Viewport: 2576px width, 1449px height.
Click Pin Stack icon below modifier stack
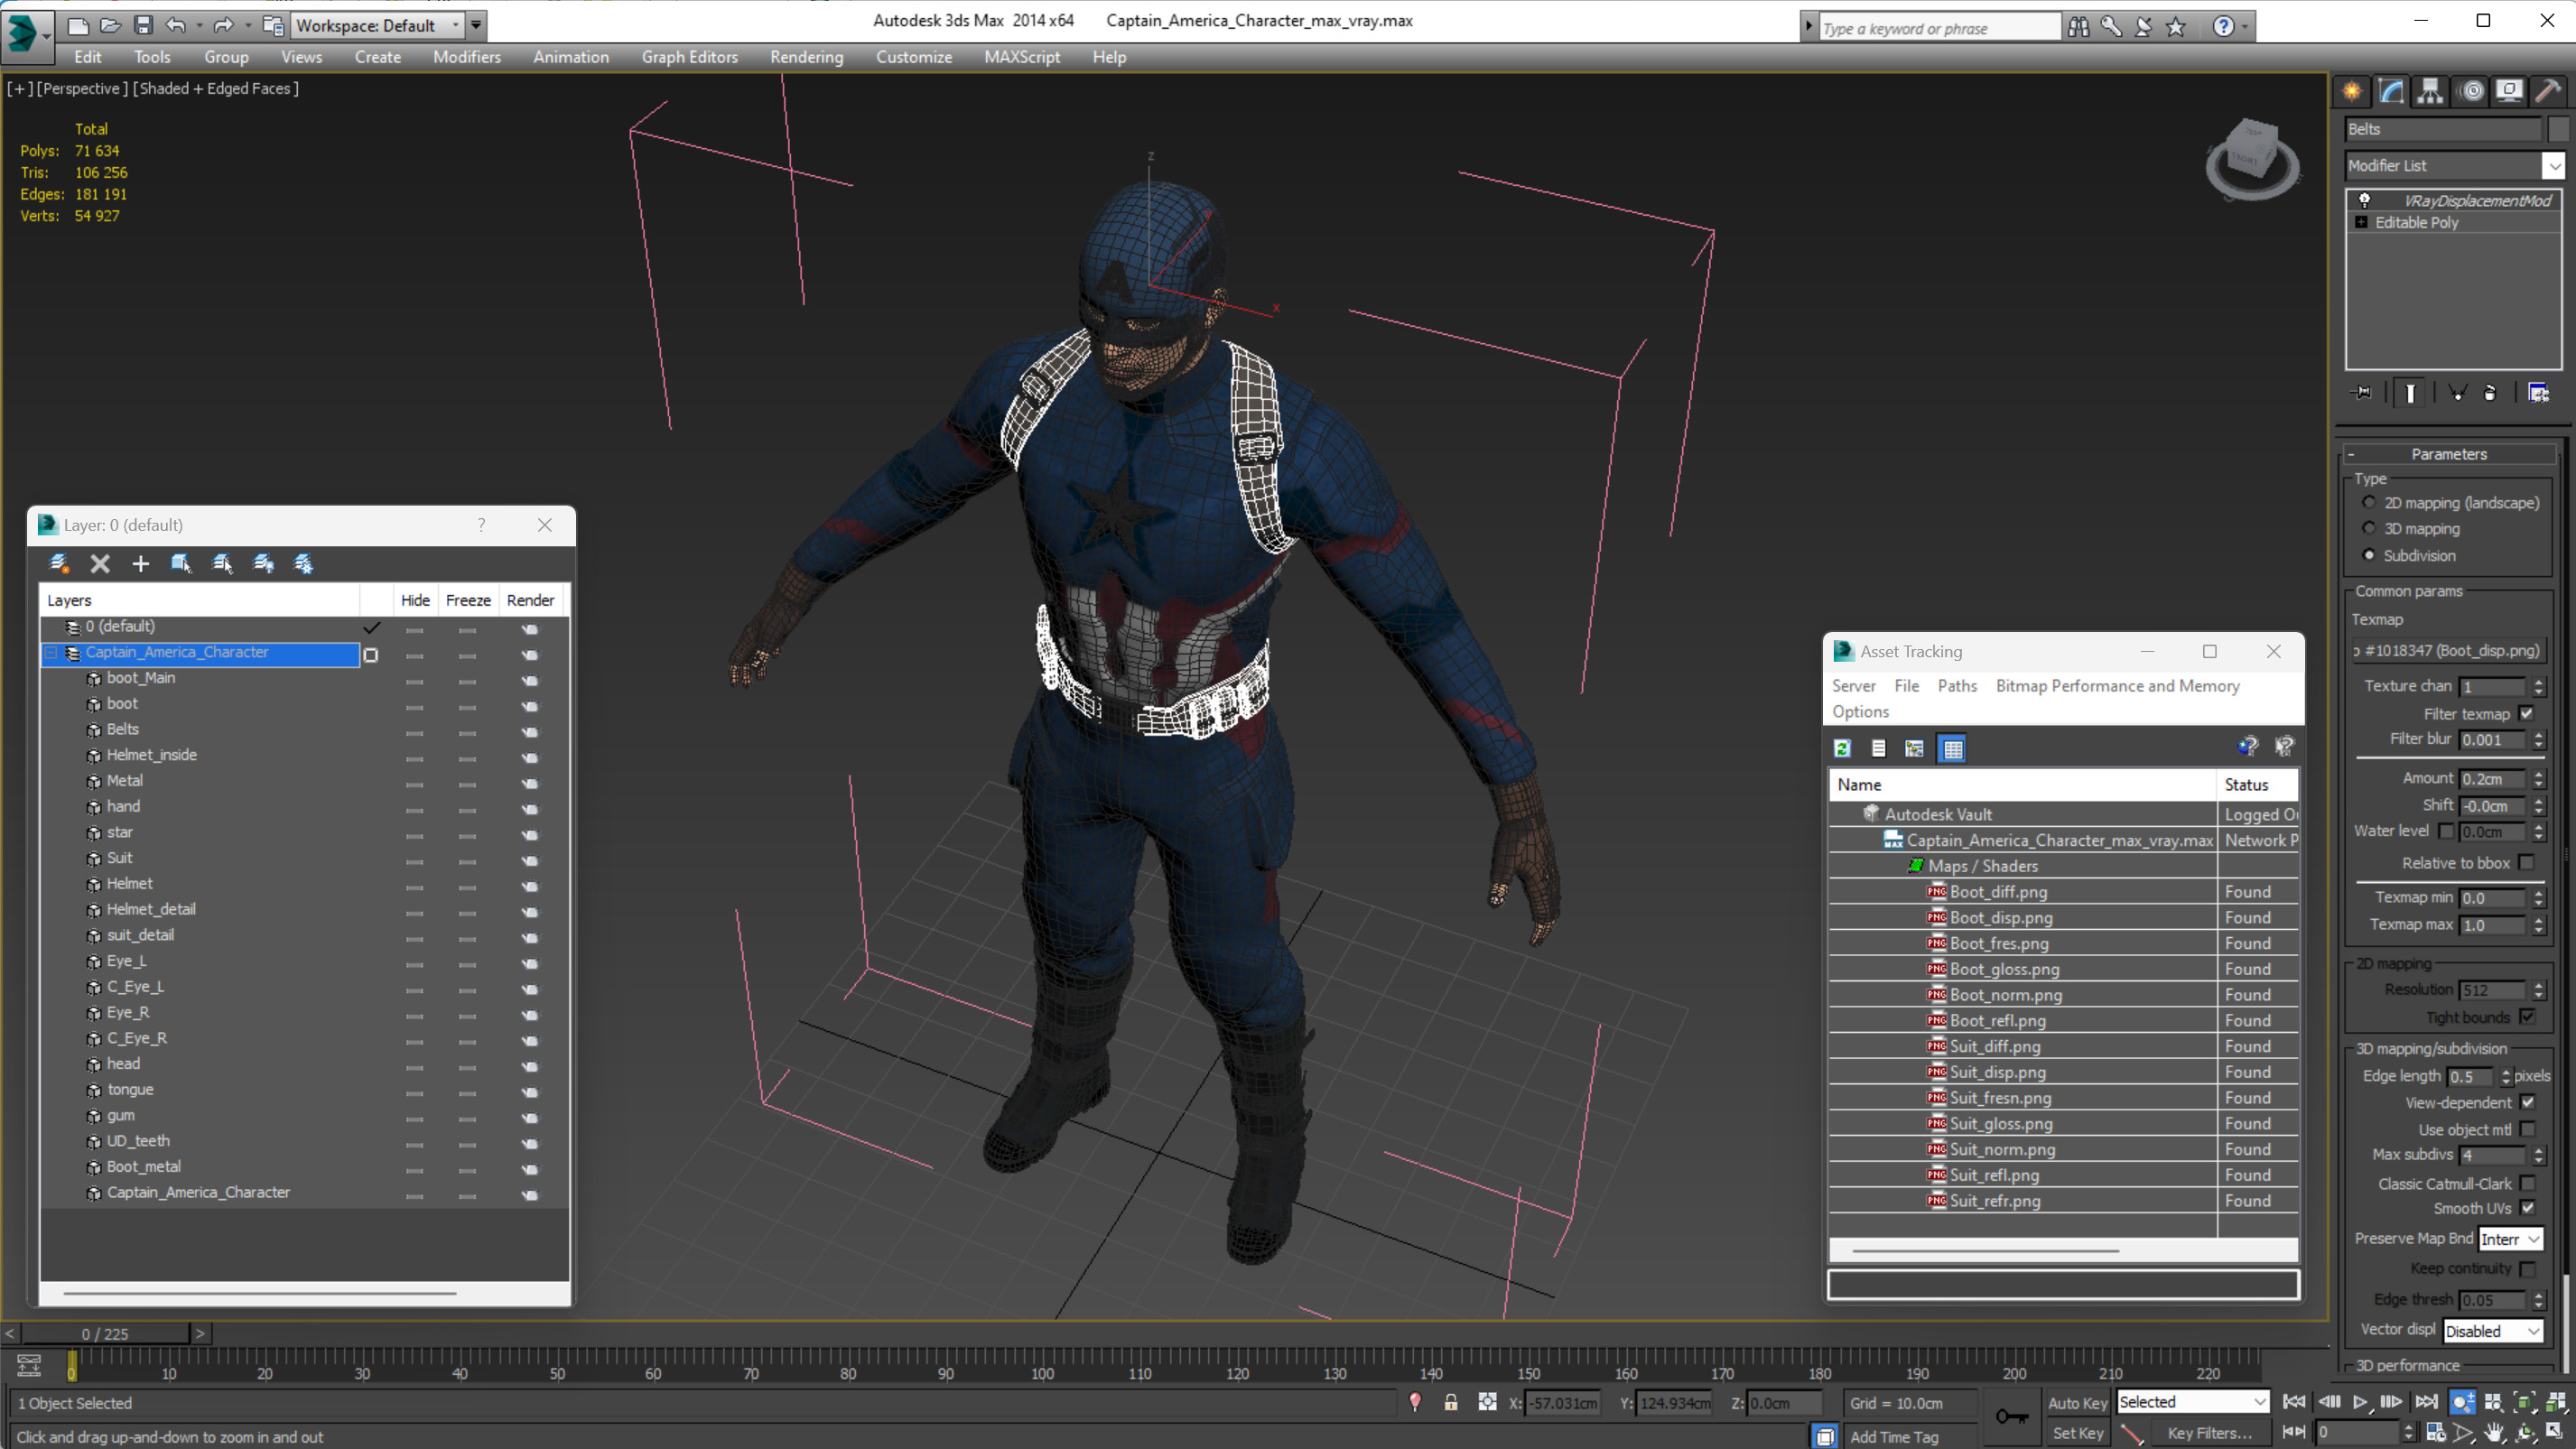2362,393
